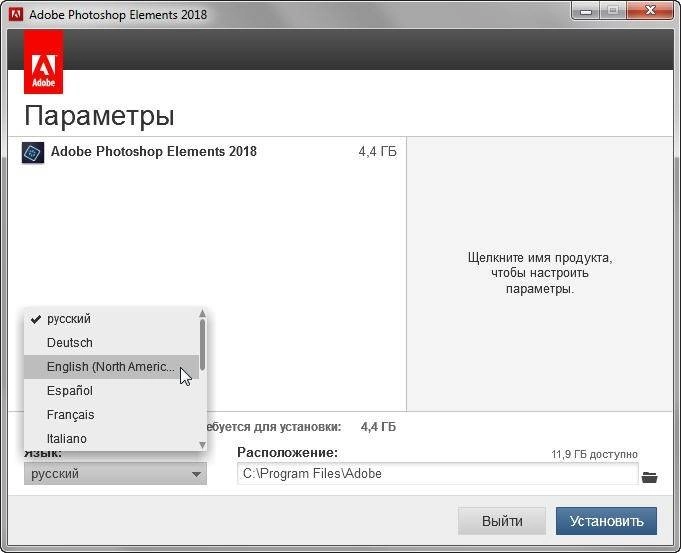Choose Deutsch in the language list
This screenshot has height=553, width=681.
(x=112, y=343)
